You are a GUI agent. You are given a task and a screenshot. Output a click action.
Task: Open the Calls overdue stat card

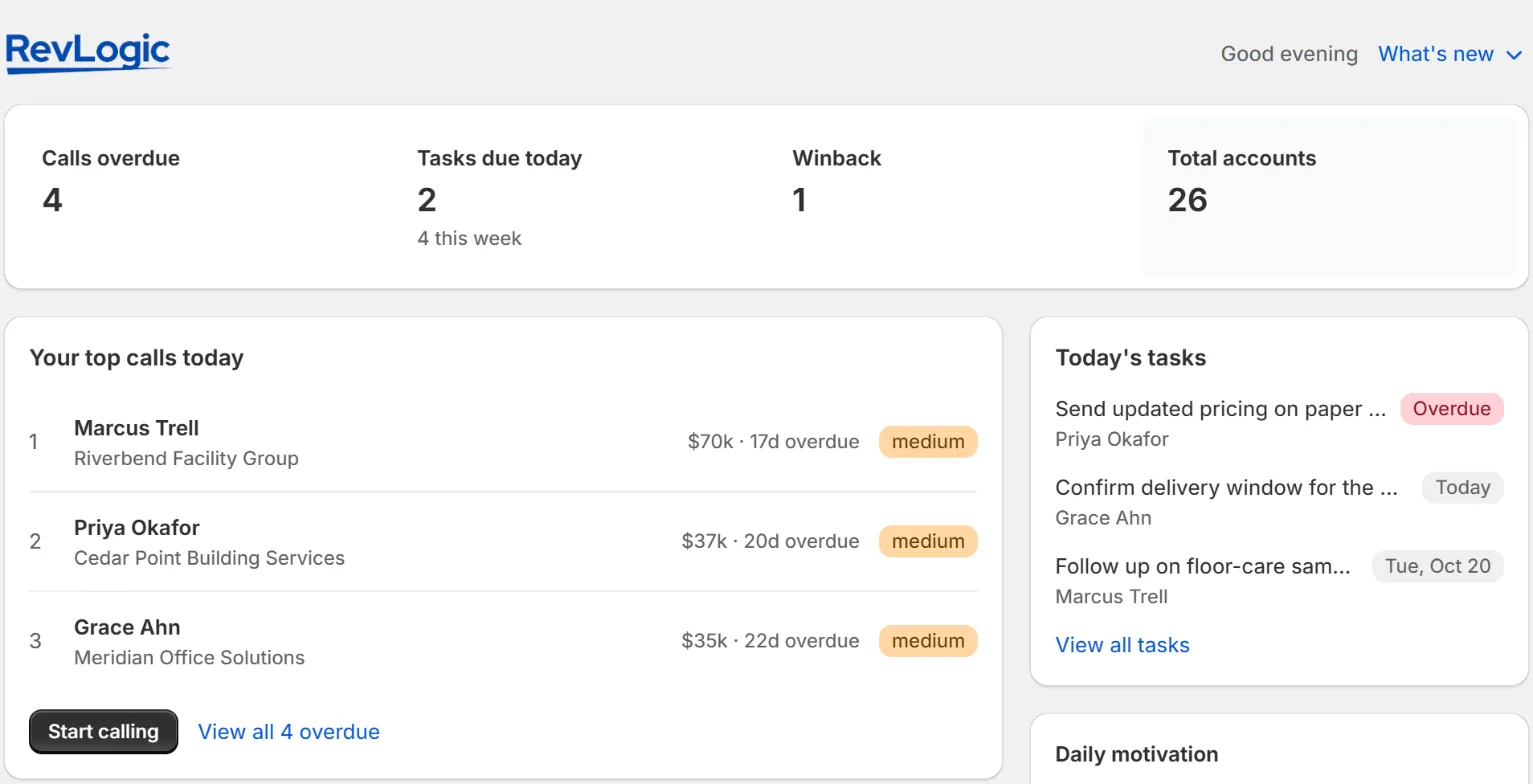point(204,196)
